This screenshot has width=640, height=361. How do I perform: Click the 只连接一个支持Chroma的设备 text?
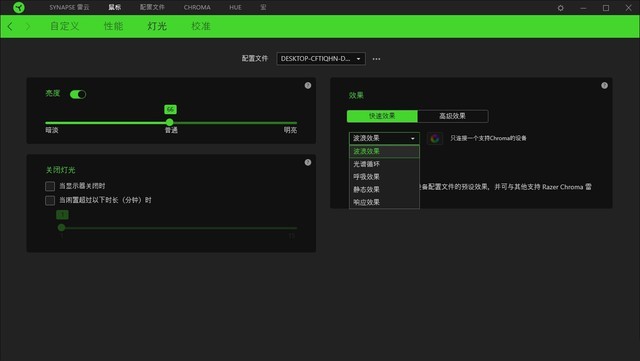[488, 138]
